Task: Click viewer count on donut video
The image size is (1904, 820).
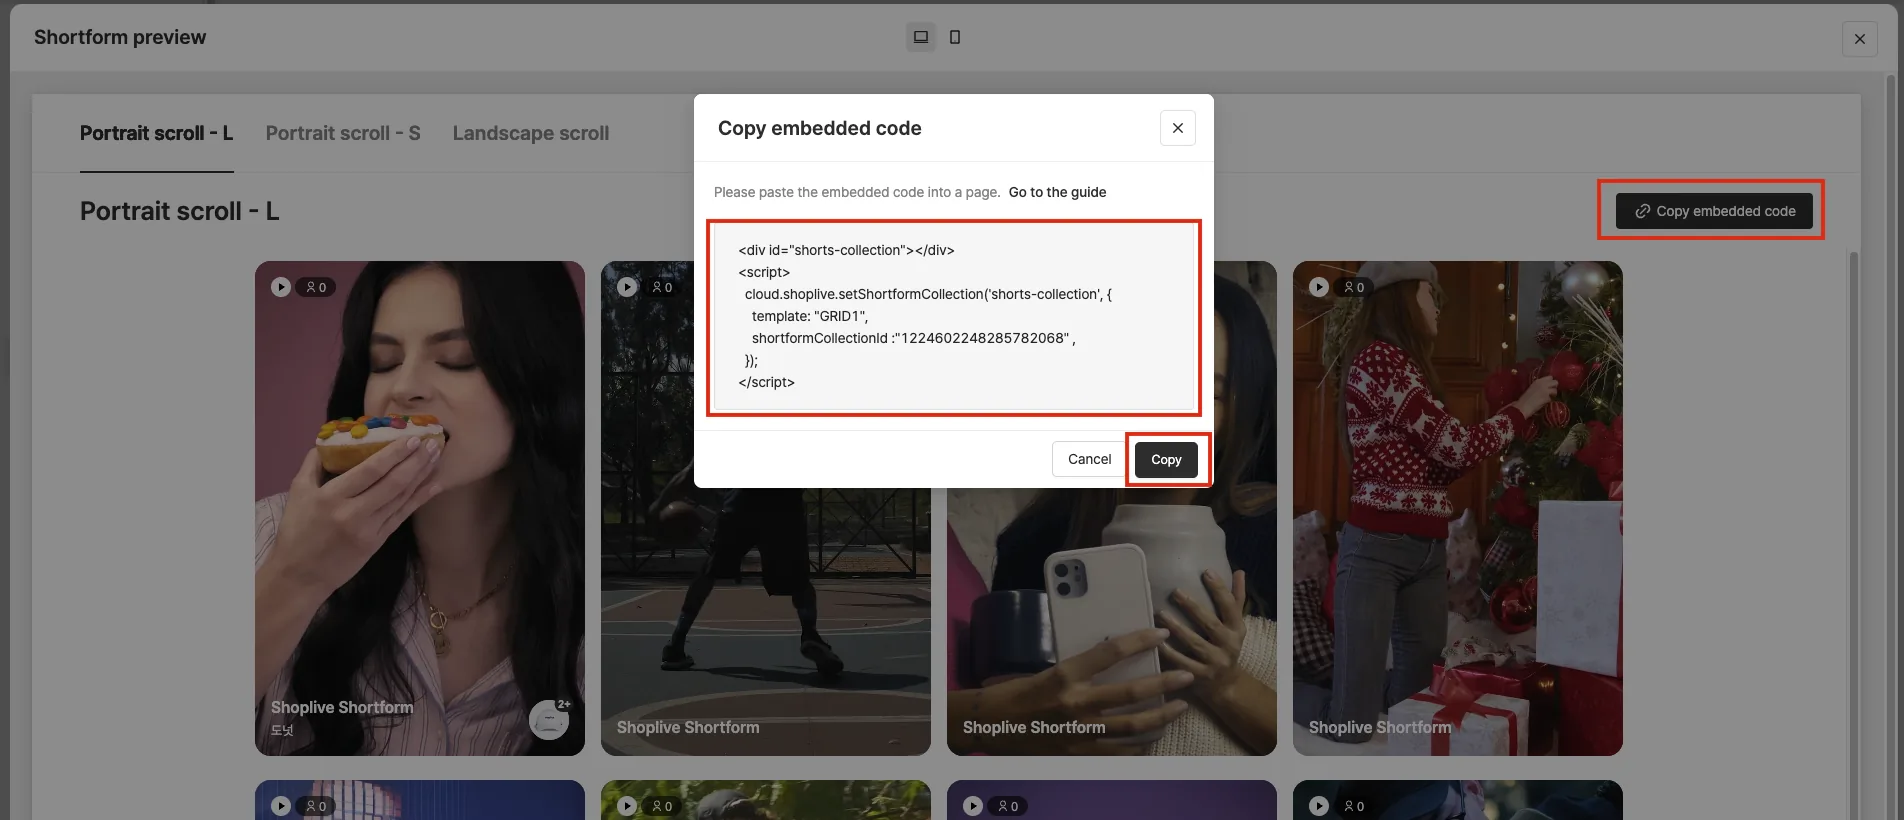Action: [x=316, y=287]
